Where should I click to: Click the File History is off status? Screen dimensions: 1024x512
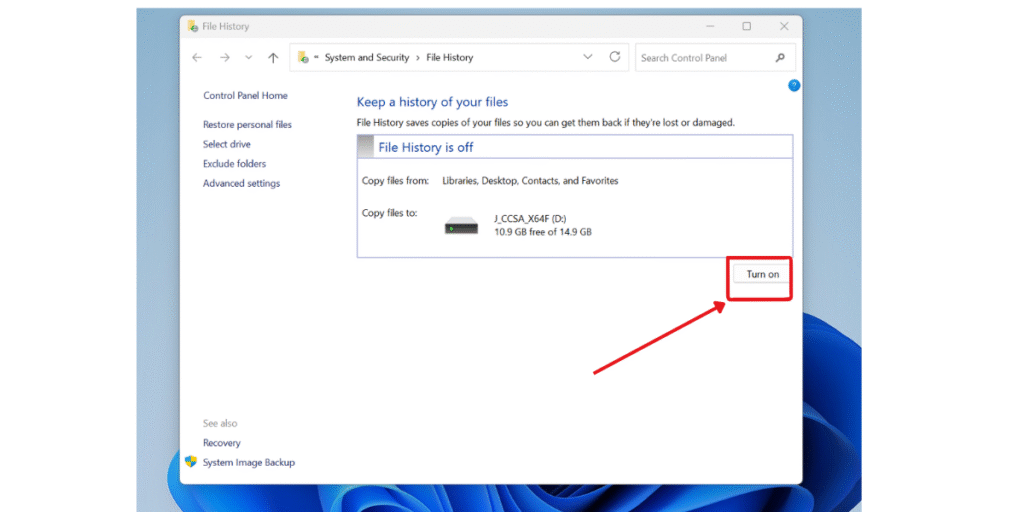pyautogui.click(x=426, y=148)
